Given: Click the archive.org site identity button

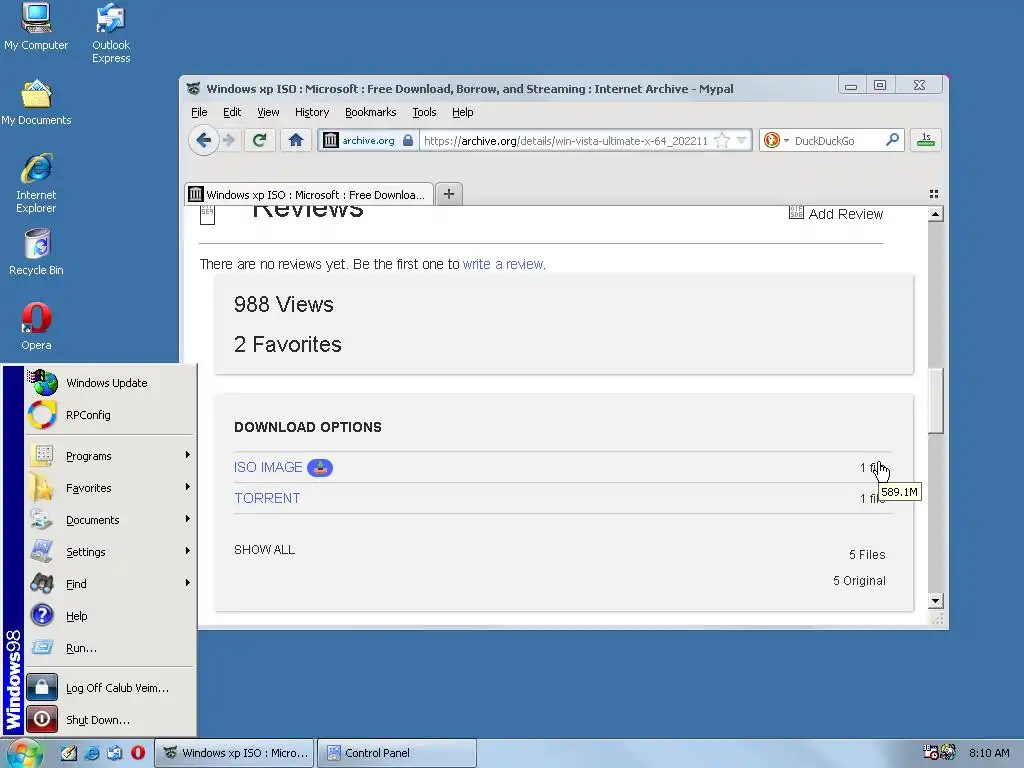Looking at the screenshot, I should 369,140.
